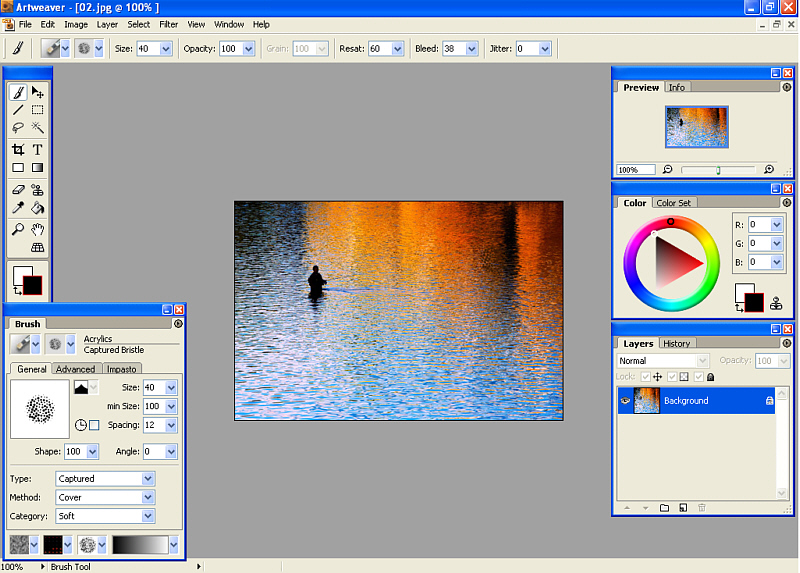Select the Eyedropper color picker tool
Image resolution: width=800 pixels, height=573 pixels.
tap(18, 209)
